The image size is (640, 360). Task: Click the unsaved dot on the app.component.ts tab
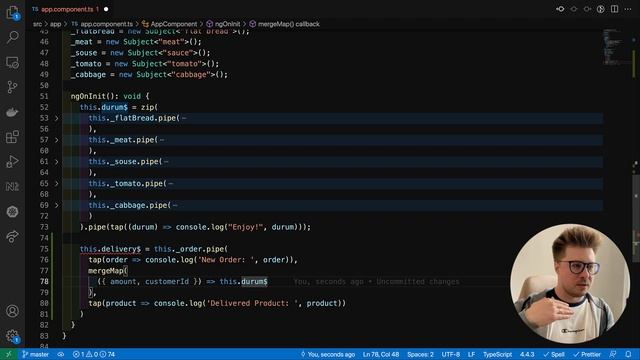click(x=106, y=9)
